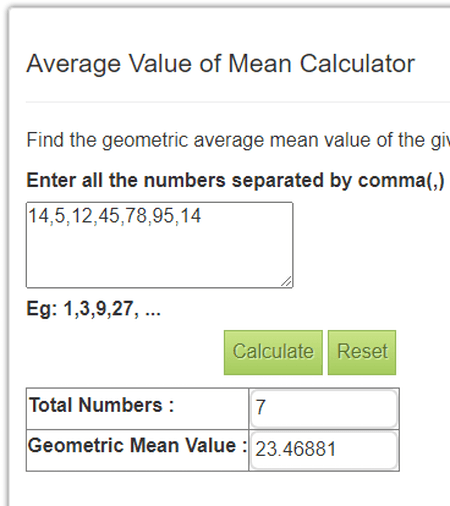Click the 'Total Numbers :' label cell
The width and height of the screenshot is (450, 506).
coord(137,409)
